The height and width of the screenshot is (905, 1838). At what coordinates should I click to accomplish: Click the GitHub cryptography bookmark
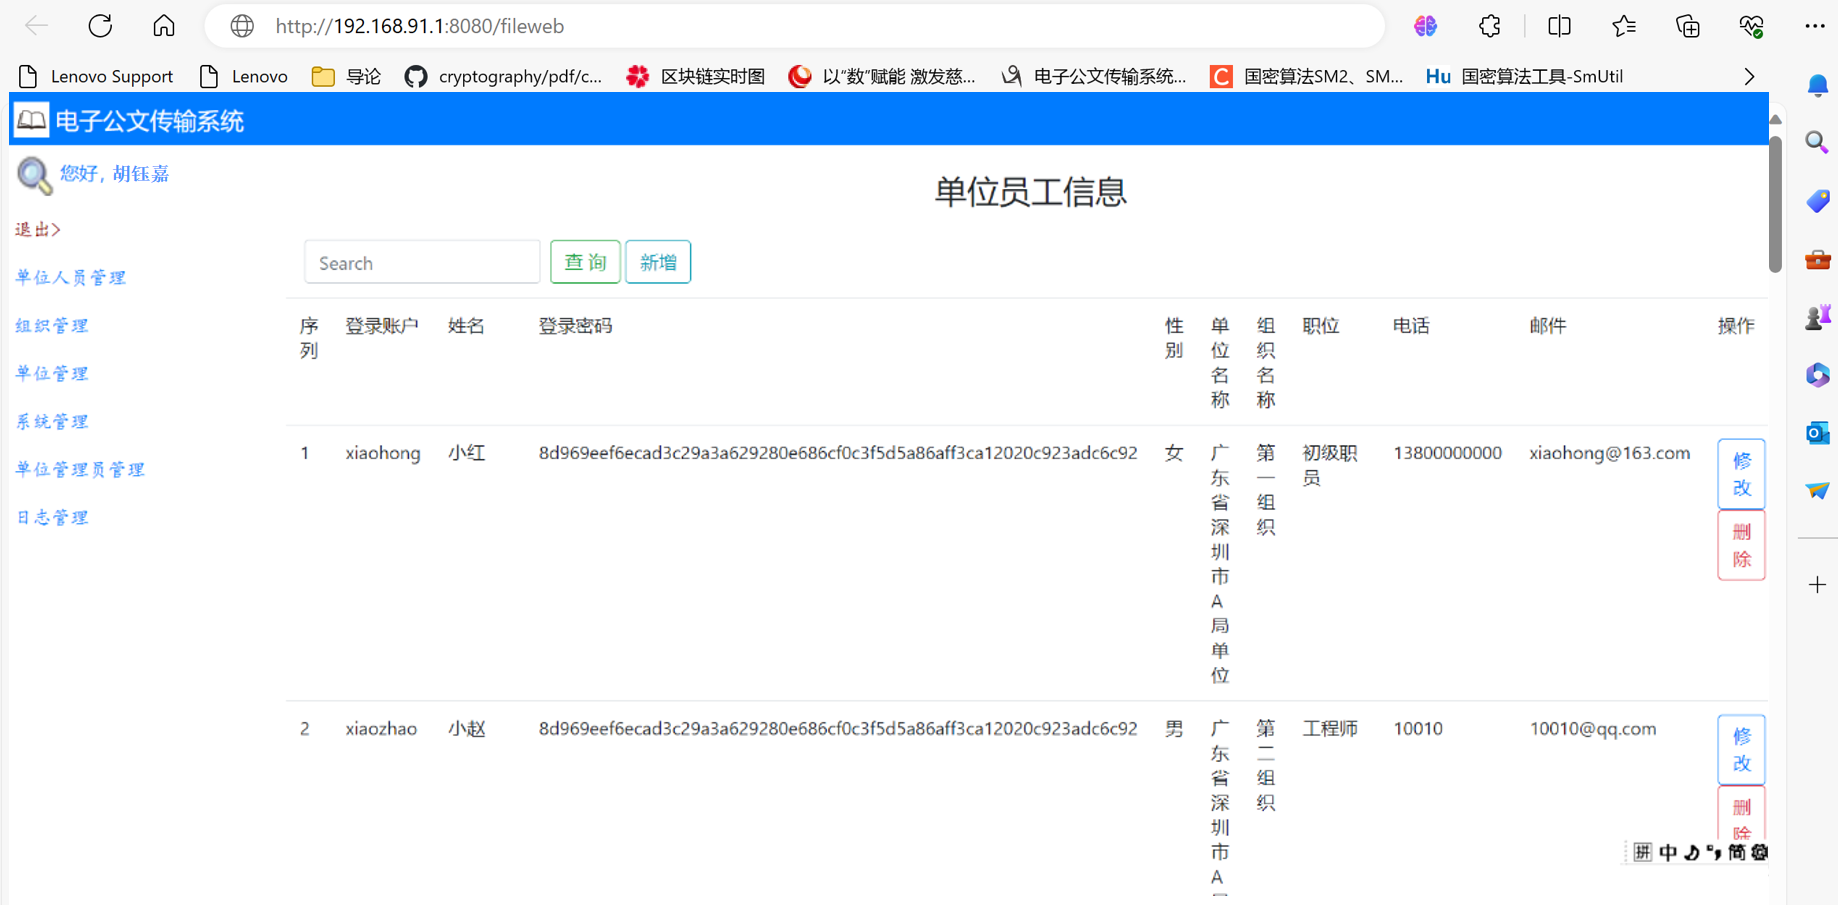tap(504, 76)
